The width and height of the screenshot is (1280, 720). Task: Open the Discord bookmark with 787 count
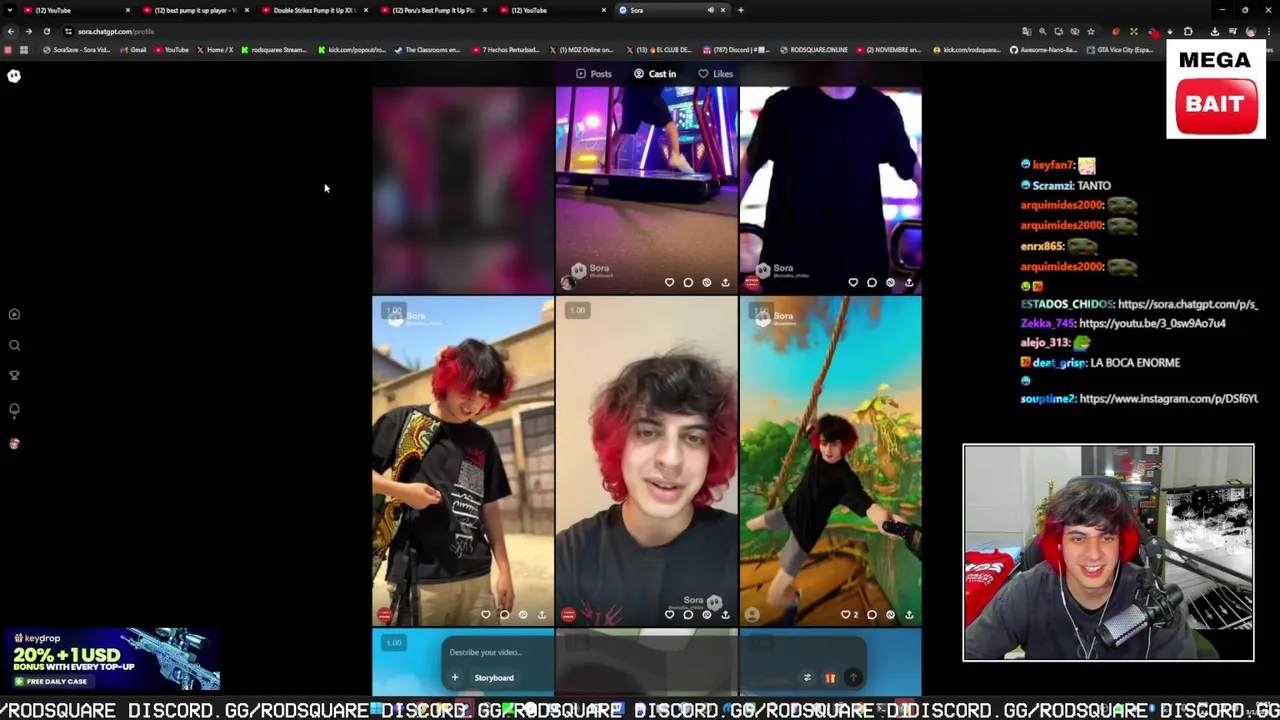pyautogui.click(x=737, y=50)
